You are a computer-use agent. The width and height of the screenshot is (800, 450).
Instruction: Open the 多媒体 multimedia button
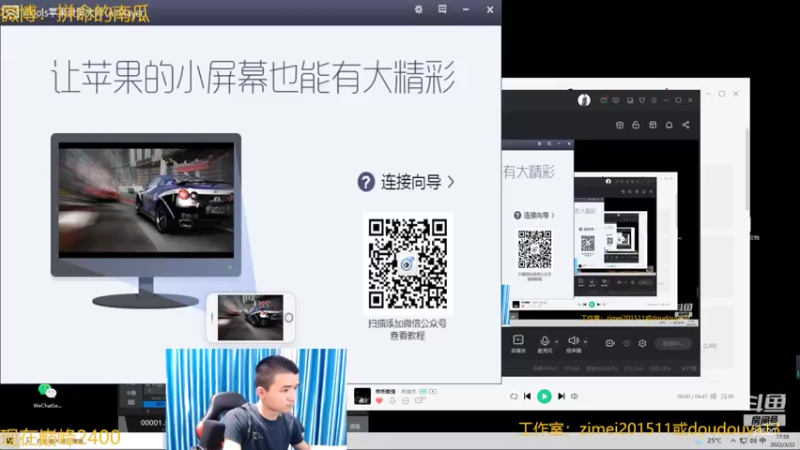tap(518, 344)
